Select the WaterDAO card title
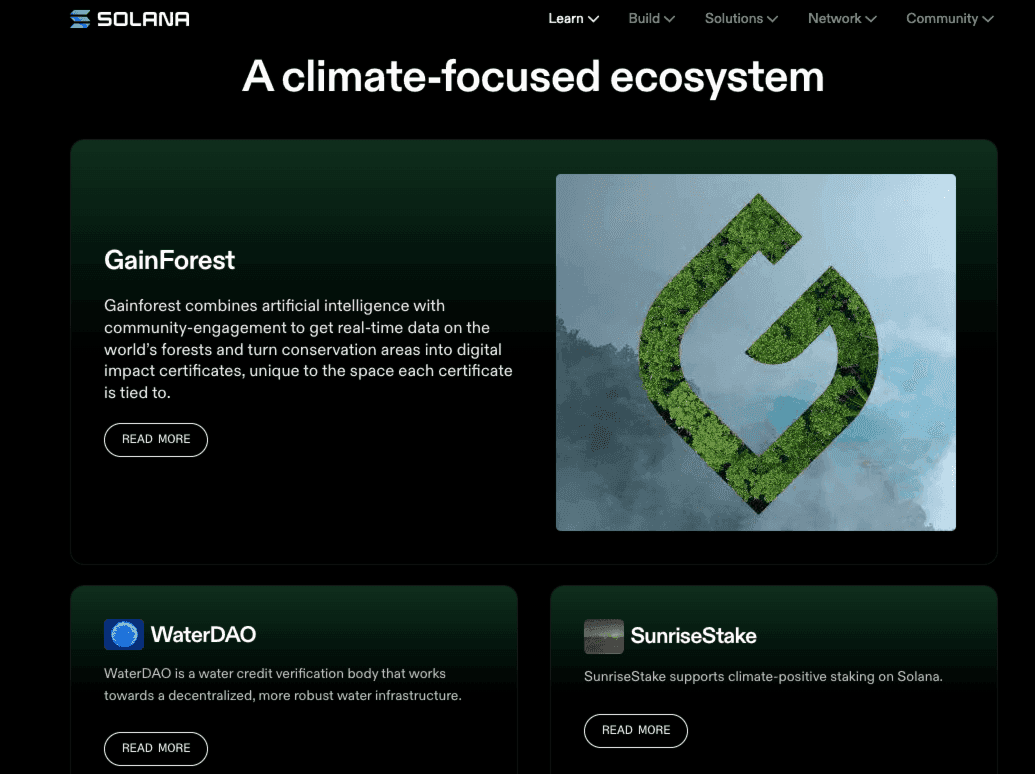The image size is (1035, 774). pyautogui.click(x=203, y=635)
